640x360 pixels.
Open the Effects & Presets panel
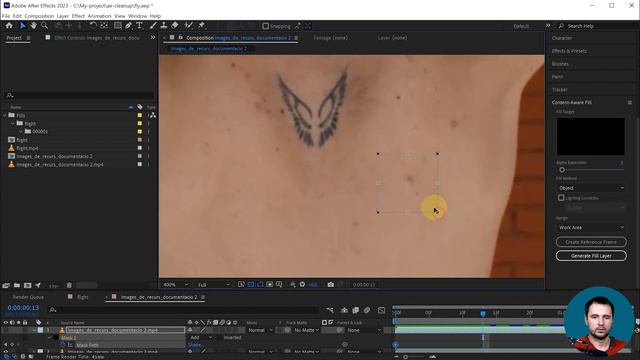click(x=569, y=51)
